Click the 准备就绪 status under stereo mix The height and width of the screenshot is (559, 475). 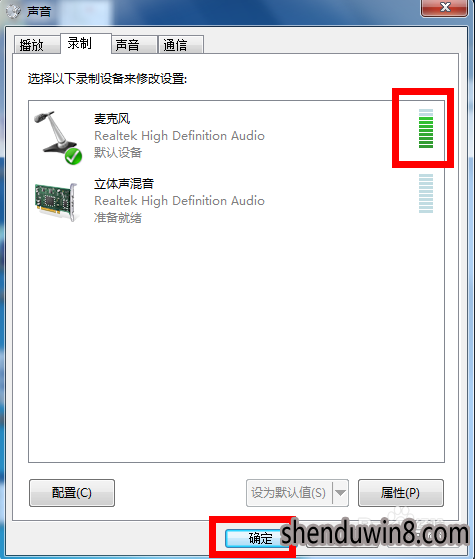coord(118,217)
